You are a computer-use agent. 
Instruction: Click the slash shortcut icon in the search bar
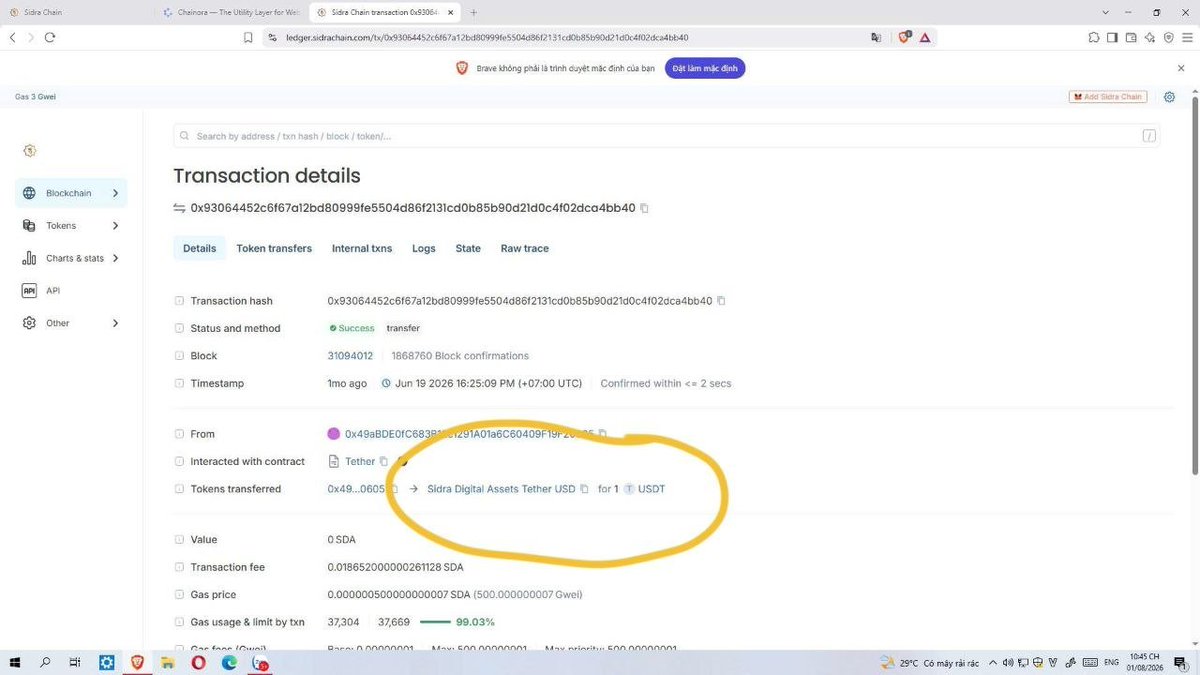tap(1150, 136)
